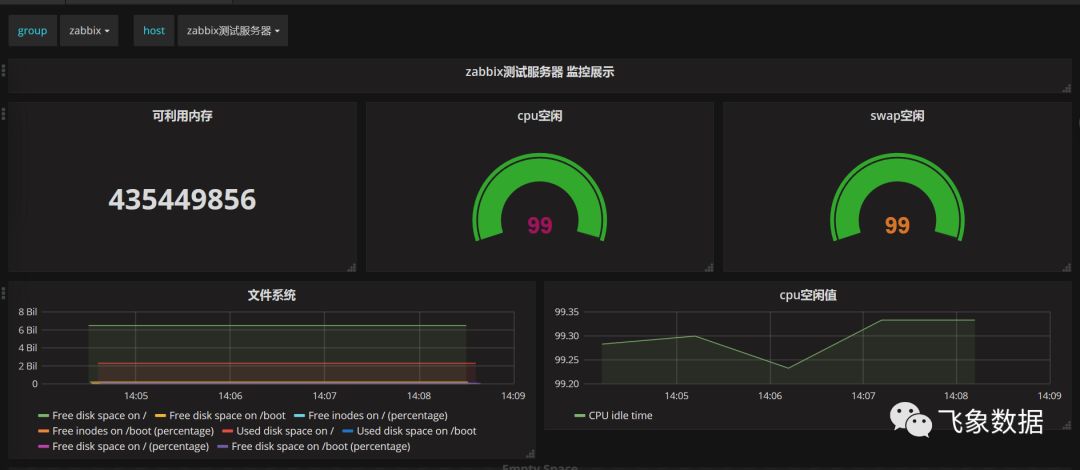Toggle the 'Free inodes on /boot (percentage)' series label
Viewport: 1080px width, 470px height.
pyautogui.click(x=133, y=431)
